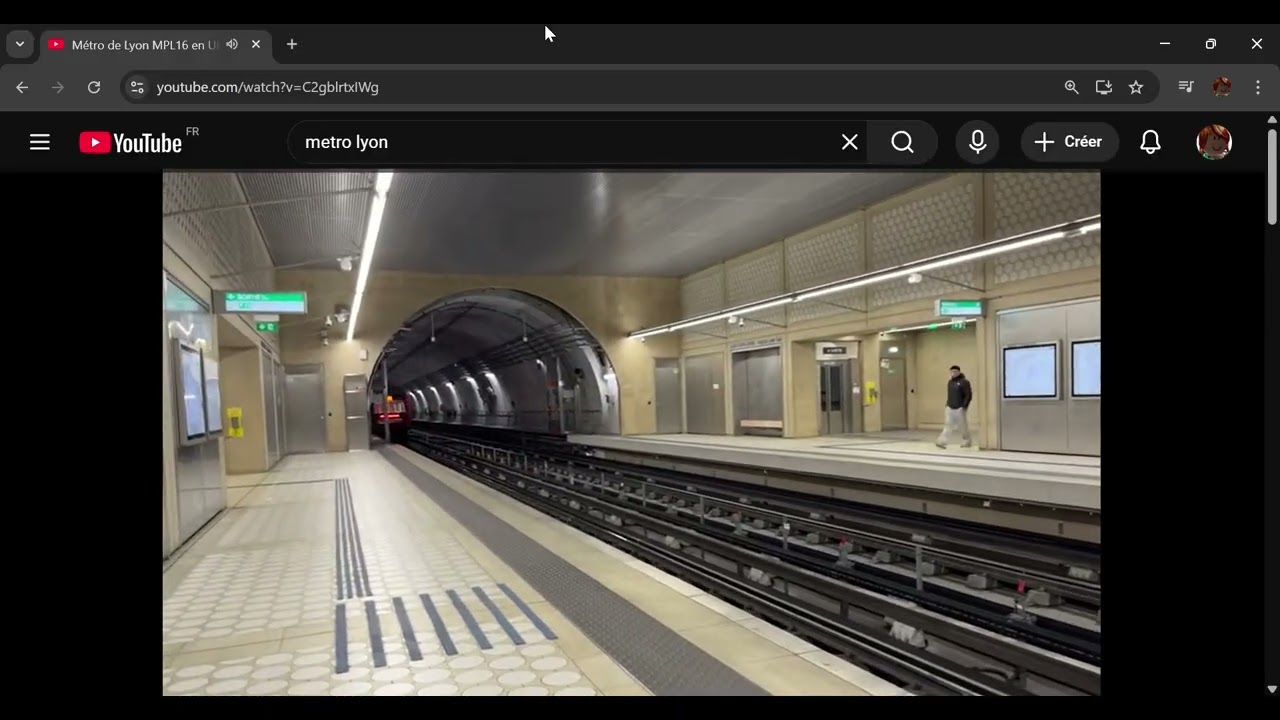
Task: Select the URL in the address bar
Action: 268,87
